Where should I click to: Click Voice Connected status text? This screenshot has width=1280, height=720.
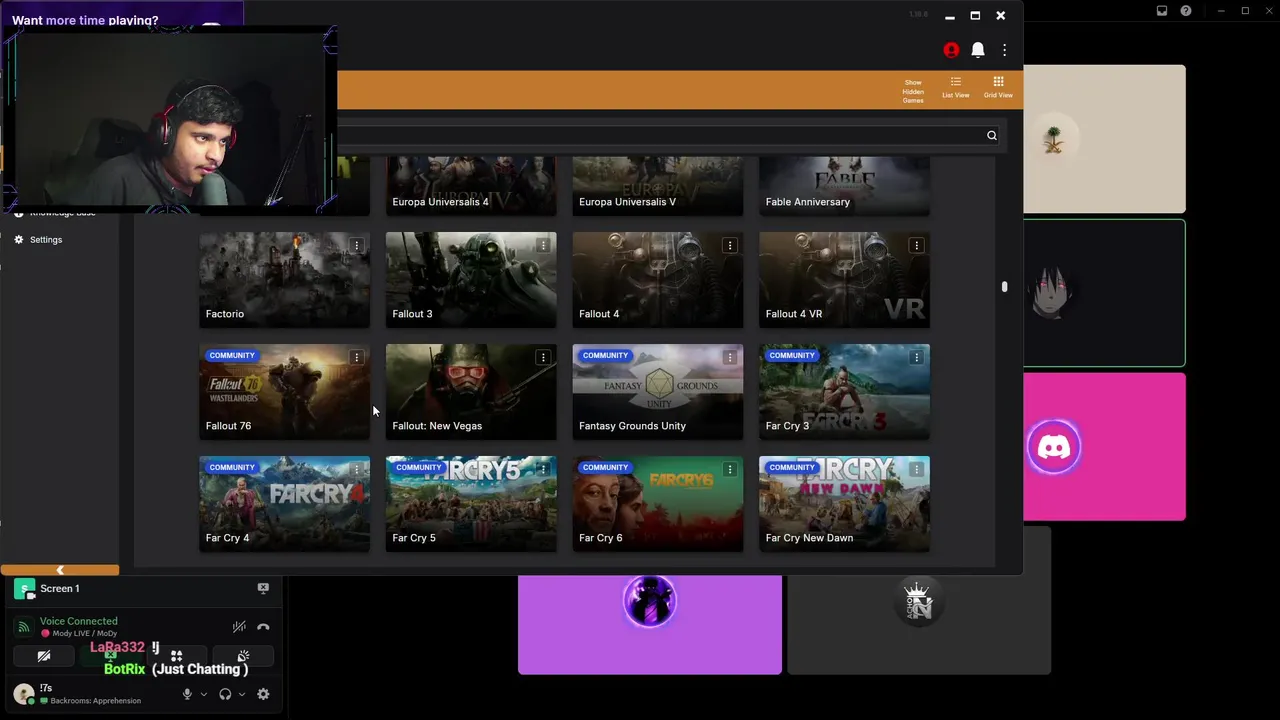[x=78, y=621]
